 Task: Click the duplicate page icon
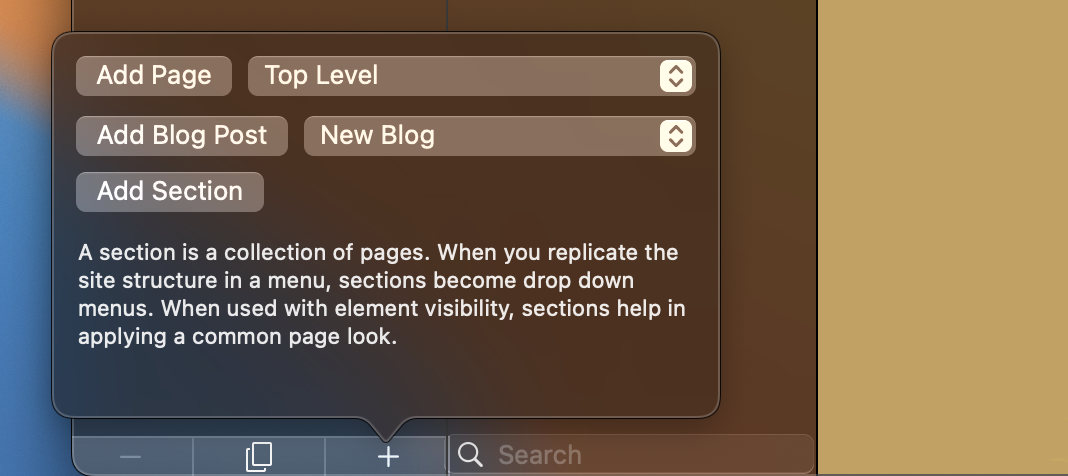(259, 456)
